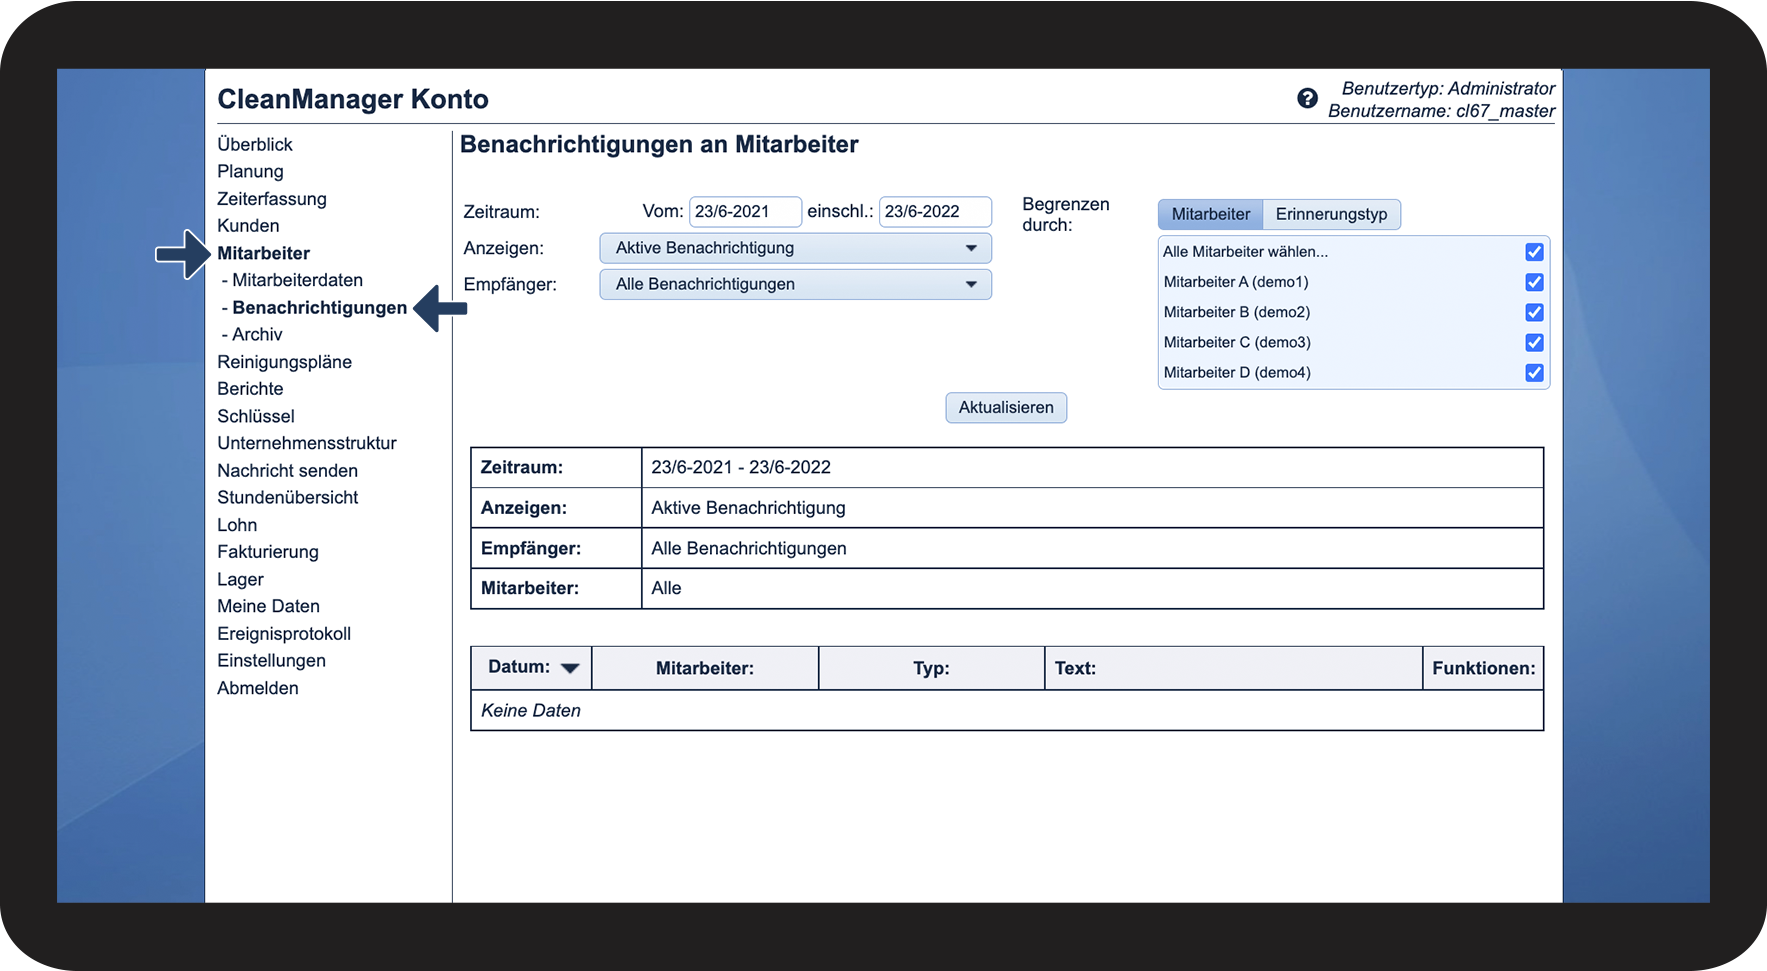The image size is (1767, 971).
Task: Select the Mitarbeiter filter tab
Action: [1210, 214]
